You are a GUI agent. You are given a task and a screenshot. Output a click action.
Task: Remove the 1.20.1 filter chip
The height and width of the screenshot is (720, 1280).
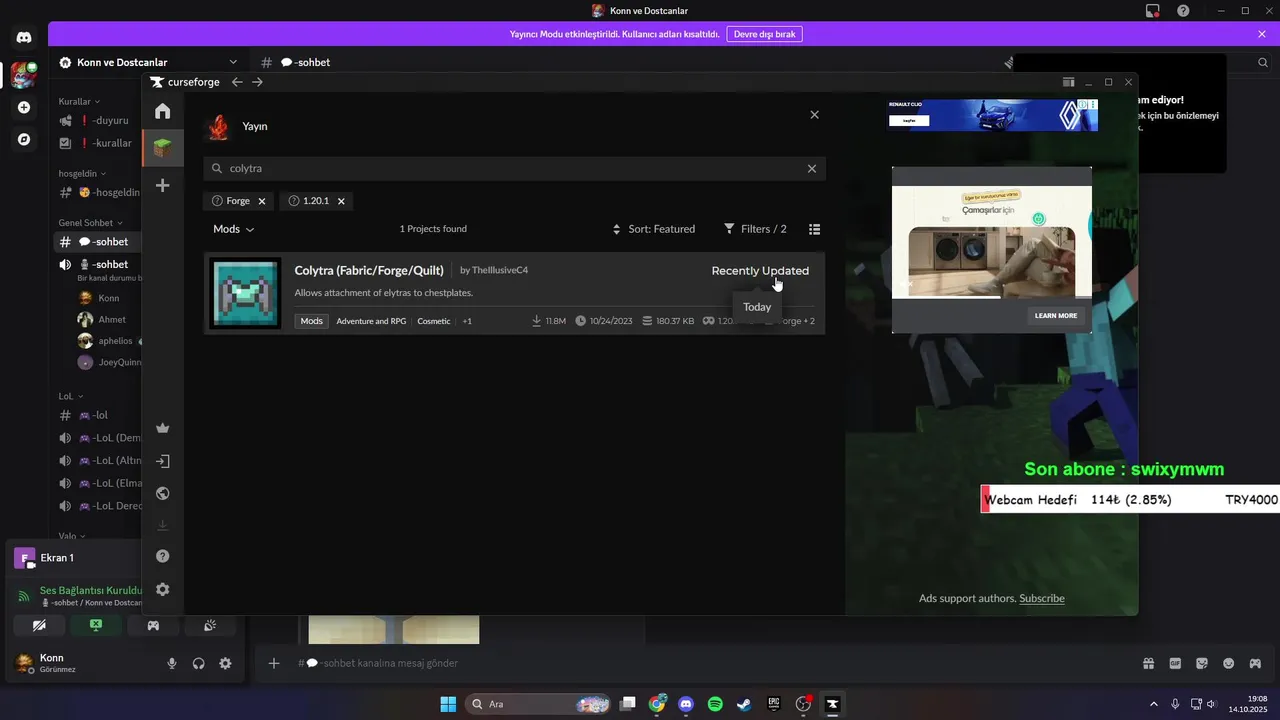point(341,201)
